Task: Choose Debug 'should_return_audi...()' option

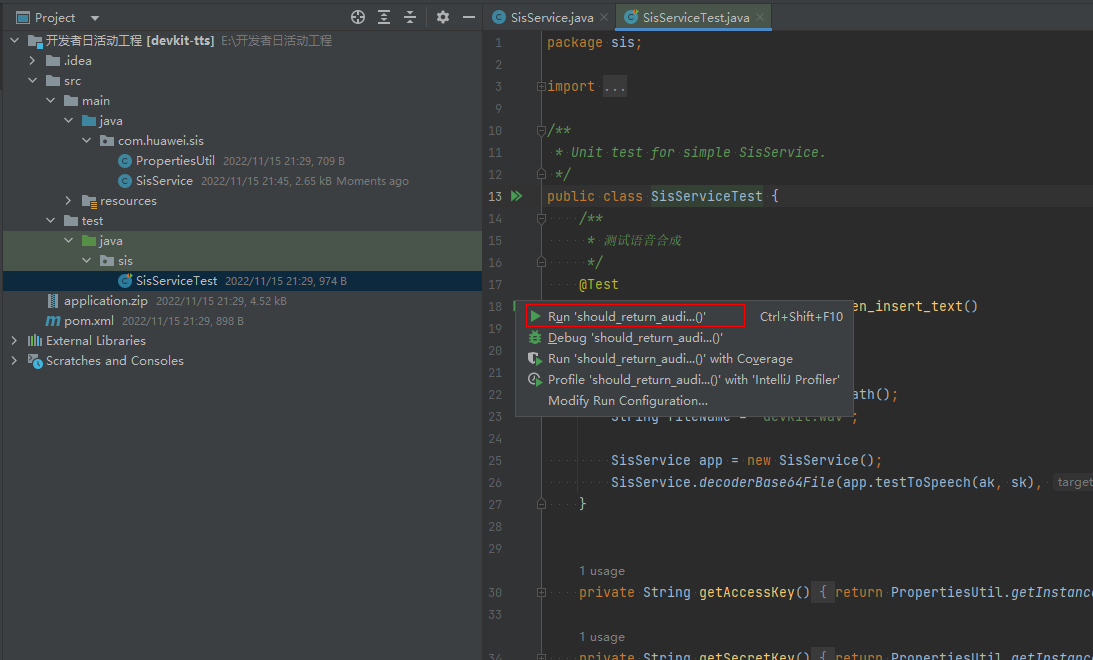Action: (x=634, y=338)
